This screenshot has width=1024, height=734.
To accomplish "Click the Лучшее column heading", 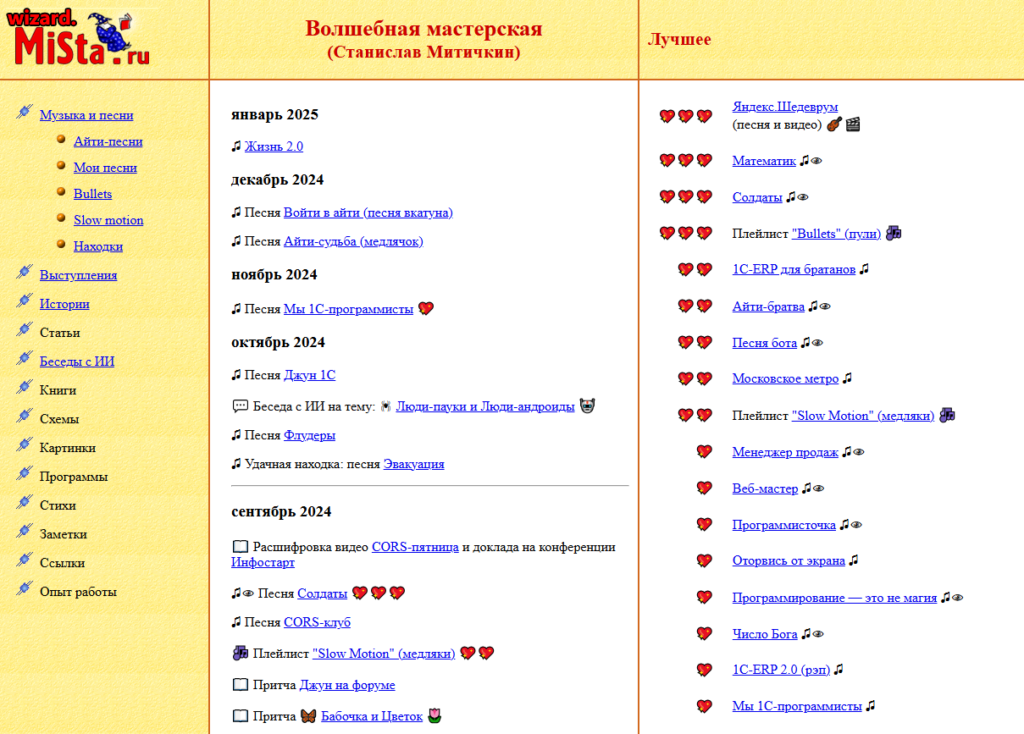I will click(679, 39).
